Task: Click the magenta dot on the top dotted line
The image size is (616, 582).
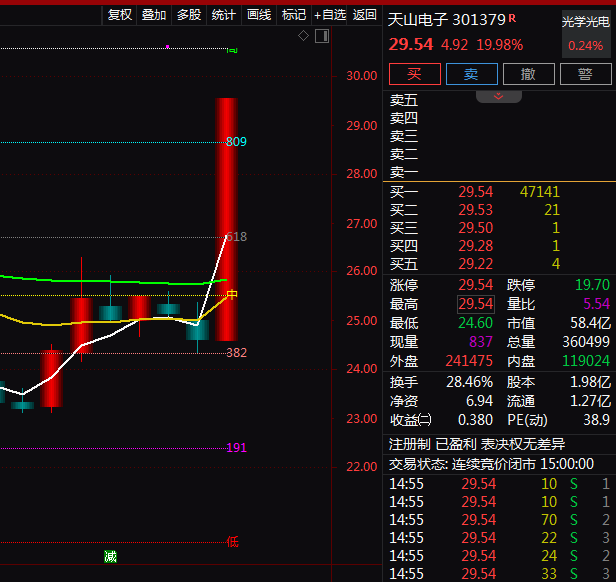Action: [168, 47]
